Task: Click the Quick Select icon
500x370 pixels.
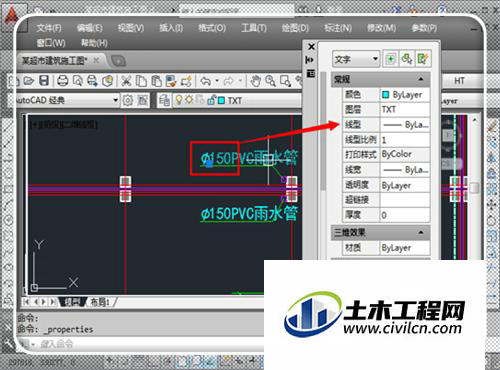Action: tap(423, 59)
